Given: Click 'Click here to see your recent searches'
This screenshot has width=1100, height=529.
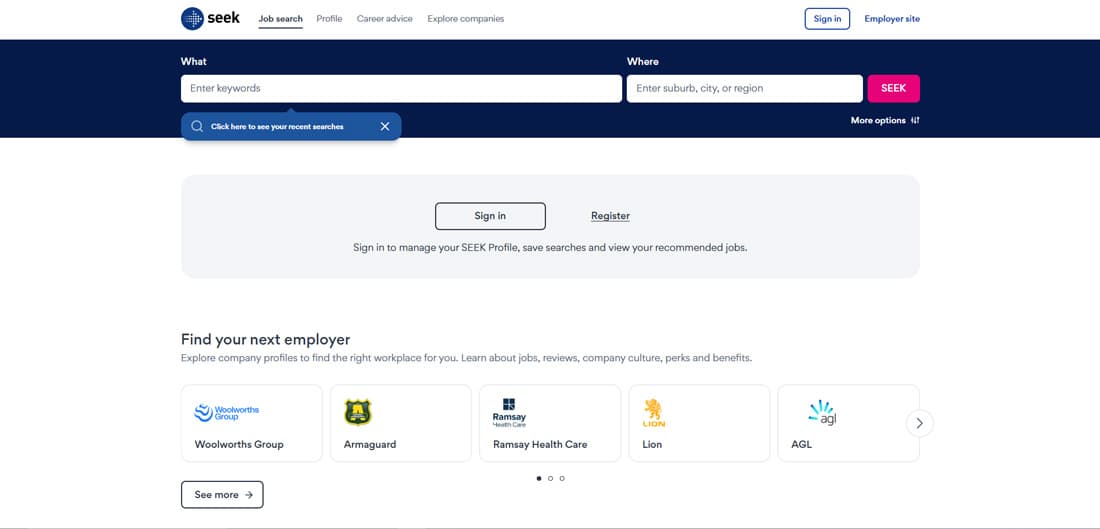Looking at the screenshot, I should point(277,127).
